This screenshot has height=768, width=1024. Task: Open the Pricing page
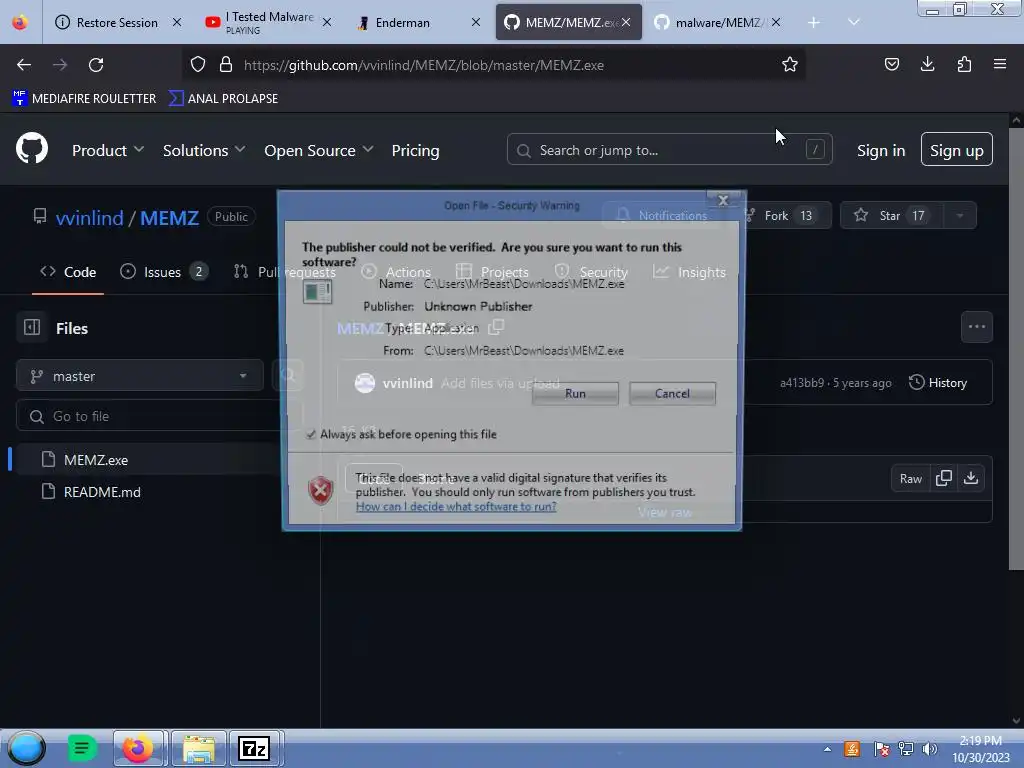415,150
